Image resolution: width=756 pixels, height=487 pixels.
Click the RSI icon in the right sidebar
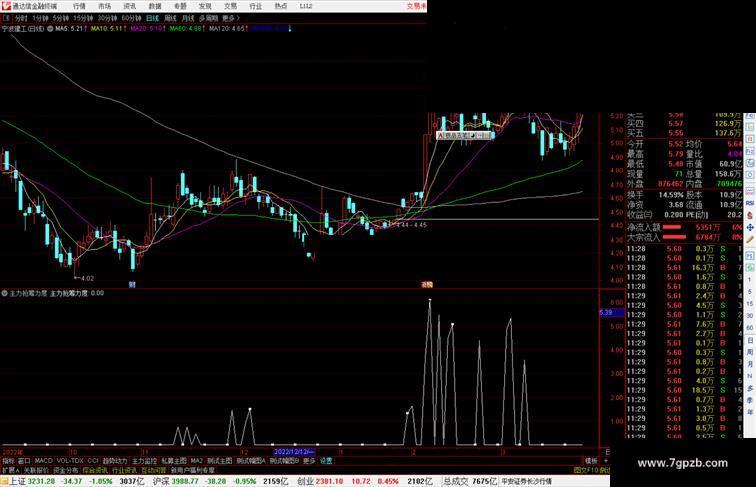(x=750, y=203)
